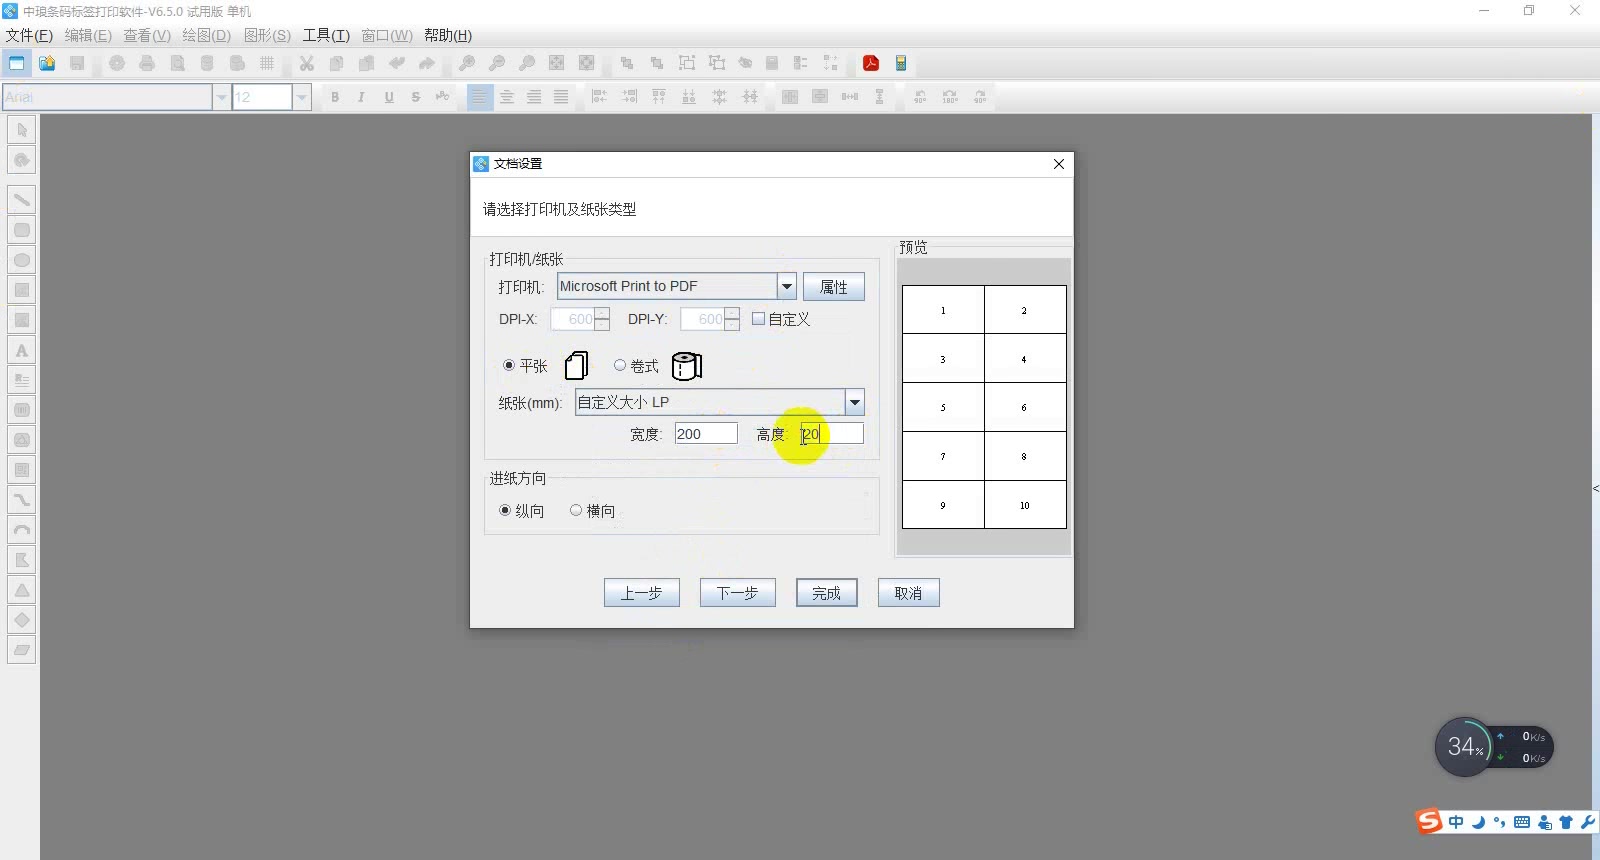Viewport: 1600px width, 860px height.
Task: Open the 帮助(H) menu
Action: pos(448,35)
